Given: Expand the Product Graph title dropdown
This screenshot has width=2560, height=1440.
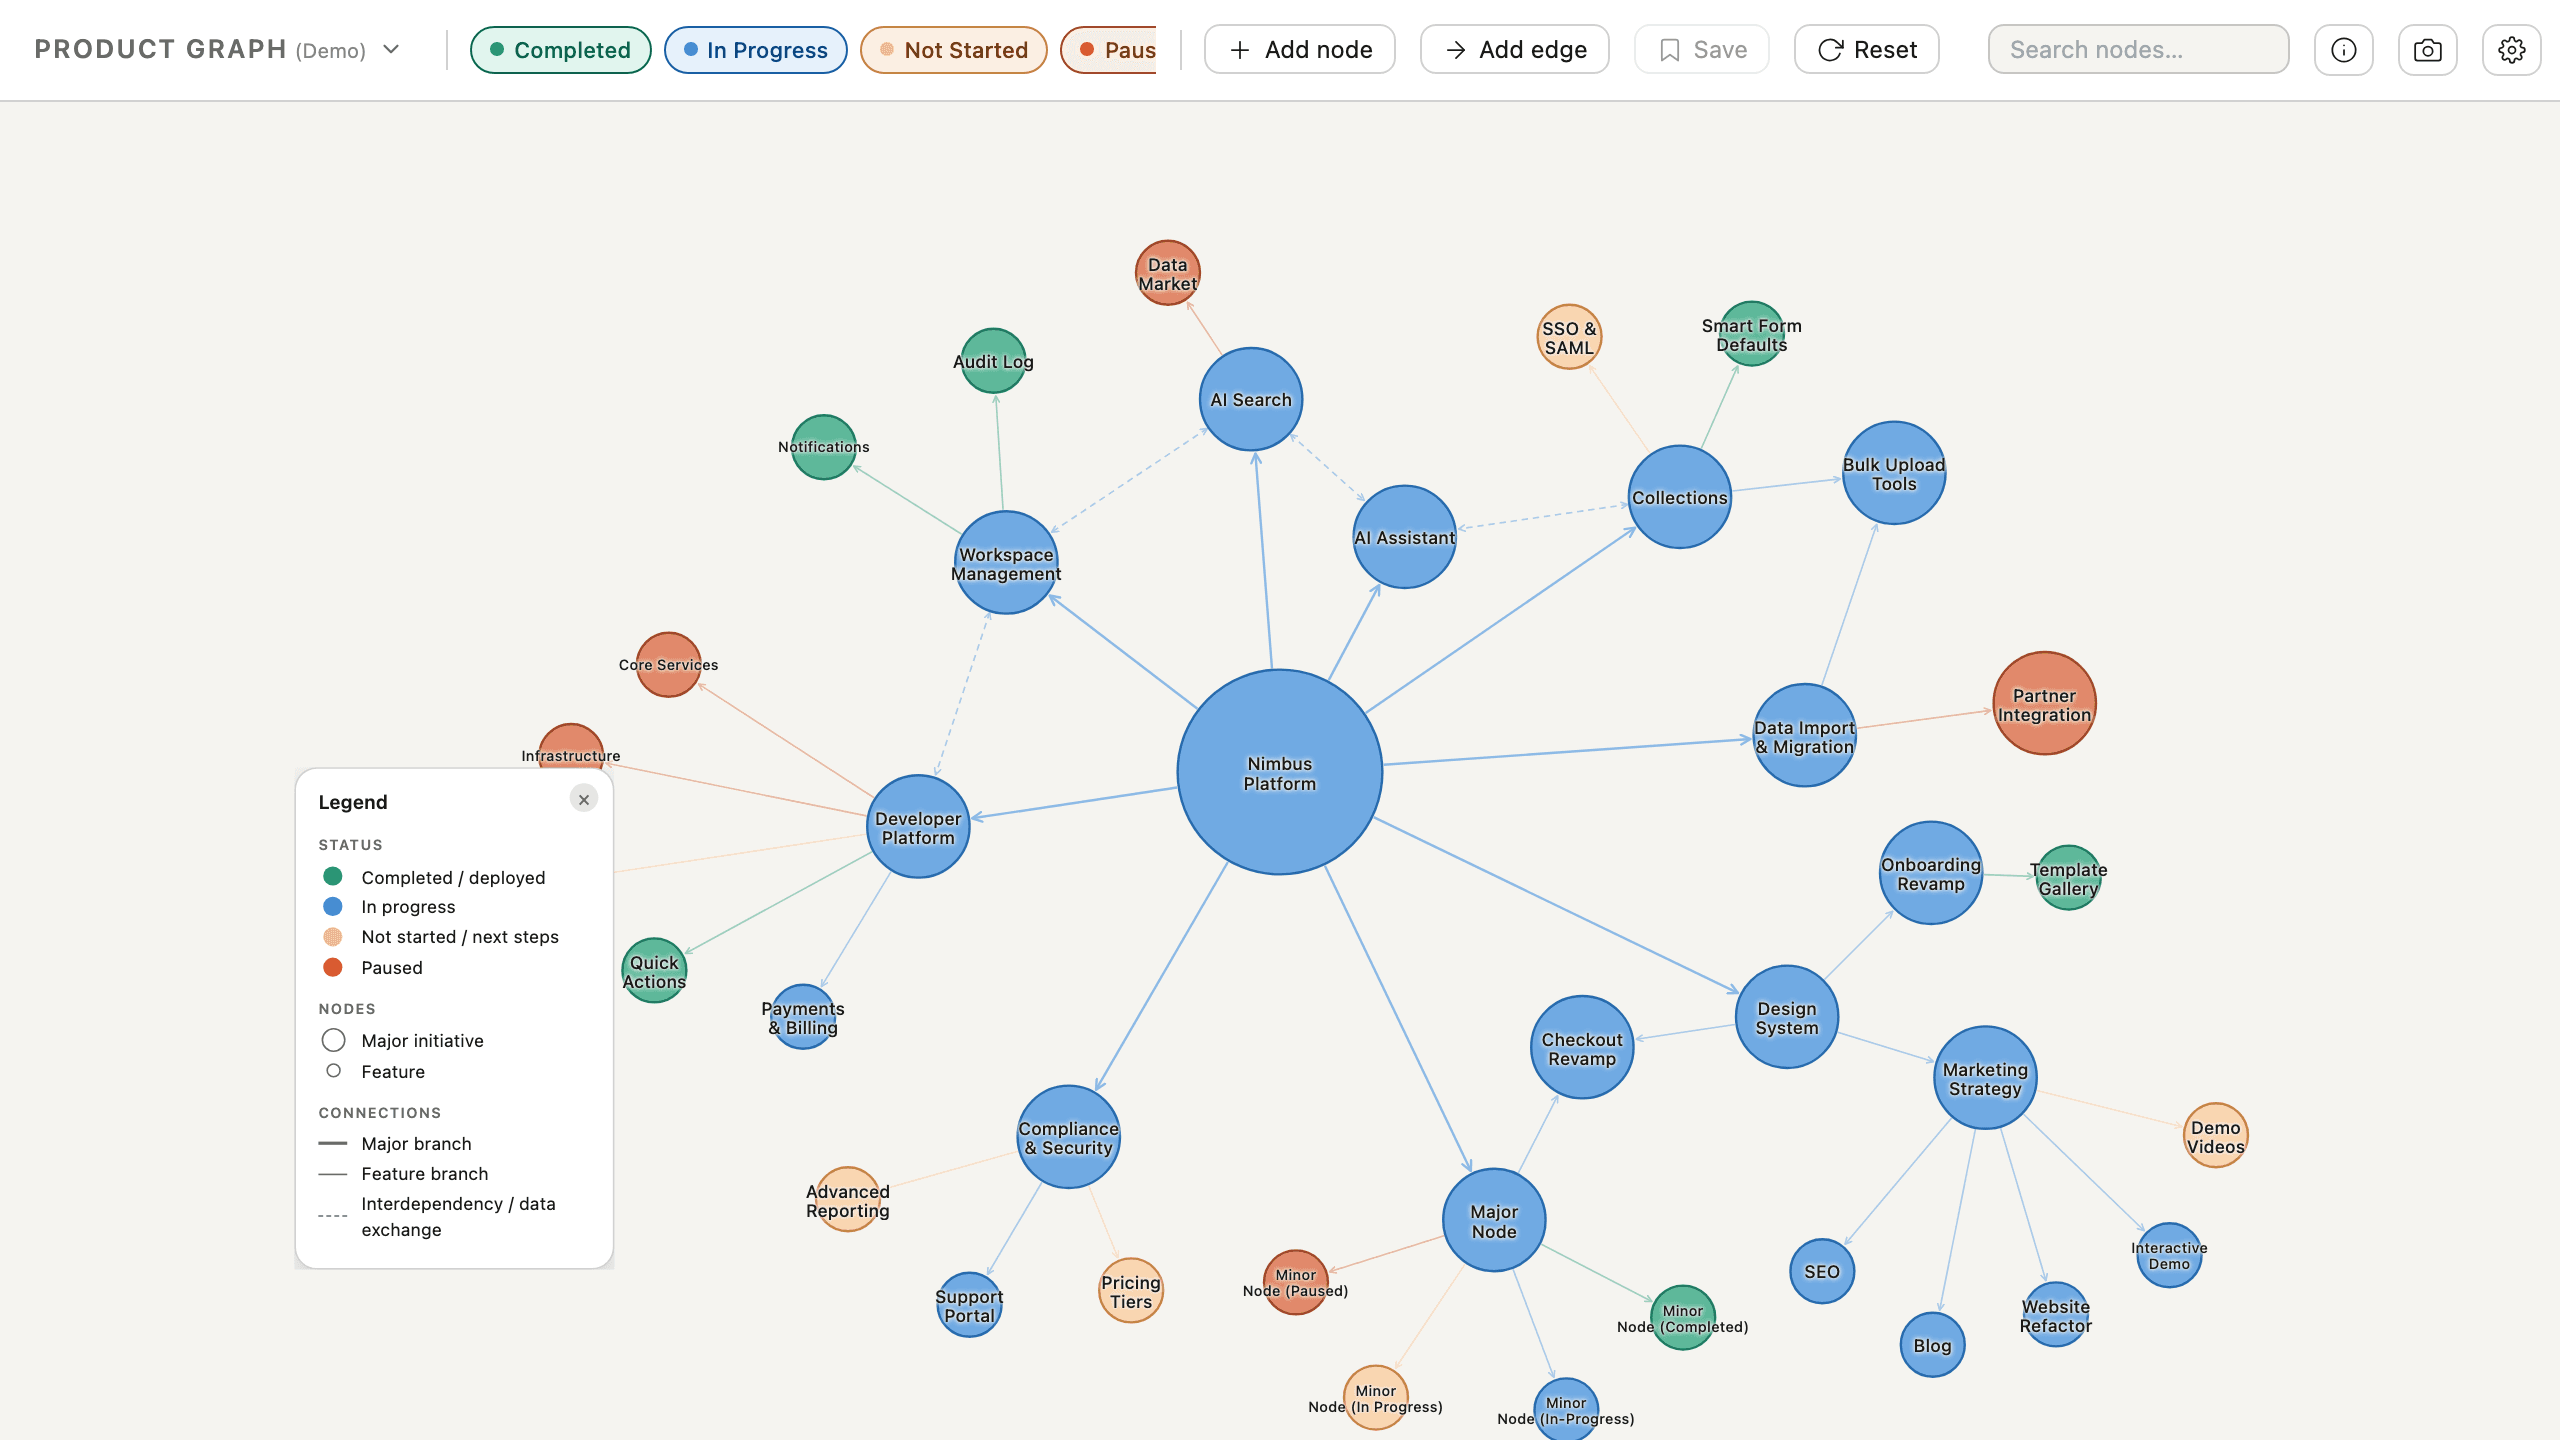Looking at the screenshot, I should point(392,49).
